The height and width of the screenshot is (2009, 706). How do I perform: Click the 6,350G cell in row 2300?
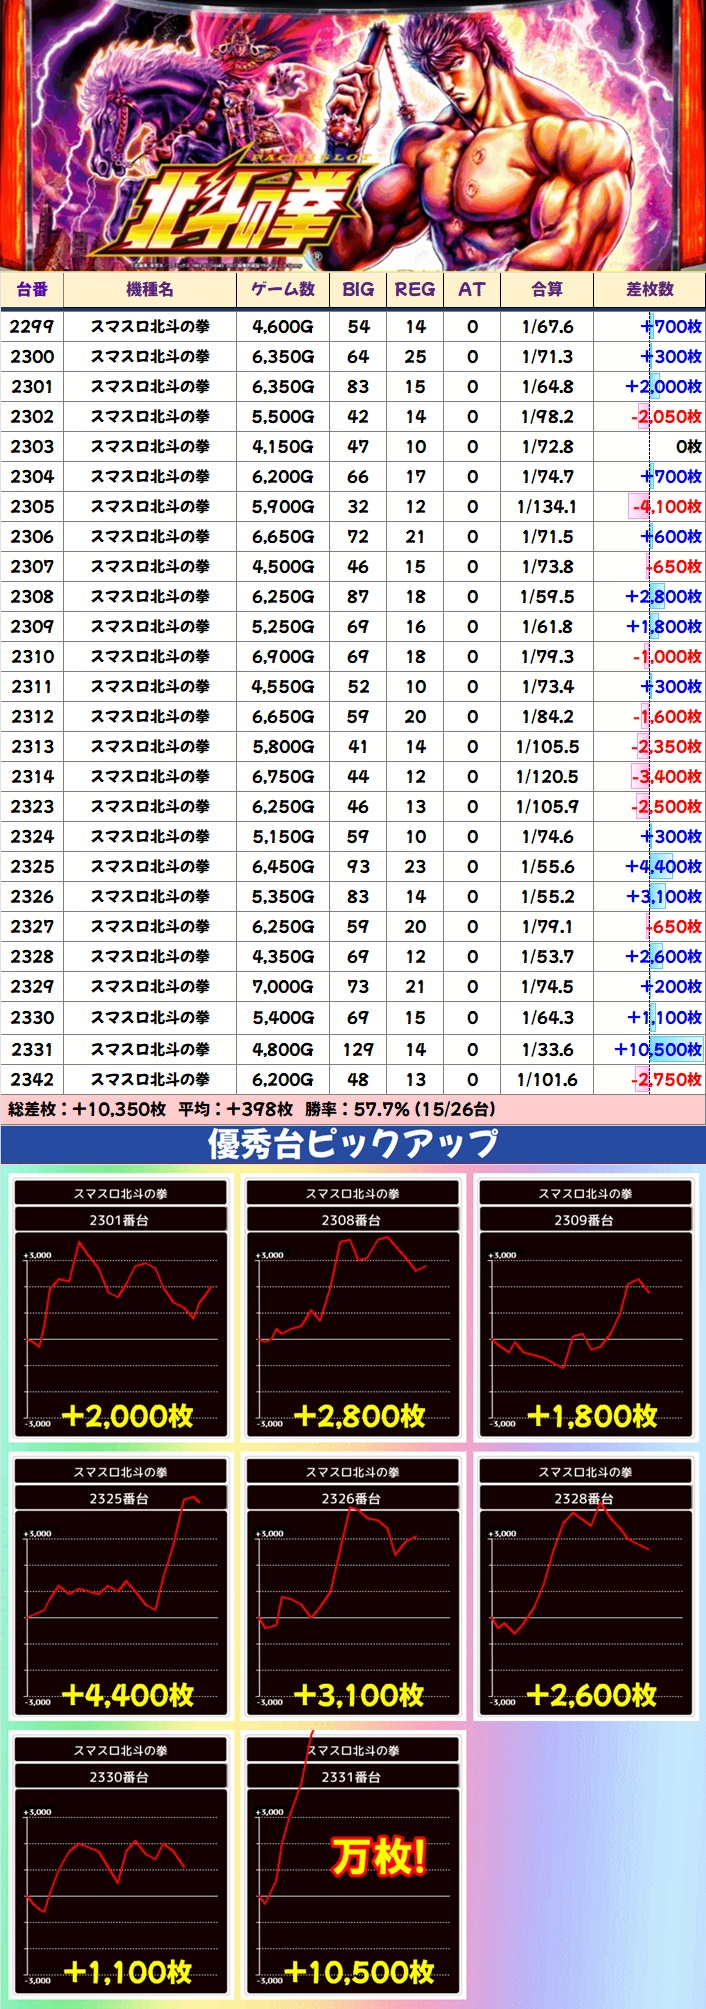[x=283, y=357]
